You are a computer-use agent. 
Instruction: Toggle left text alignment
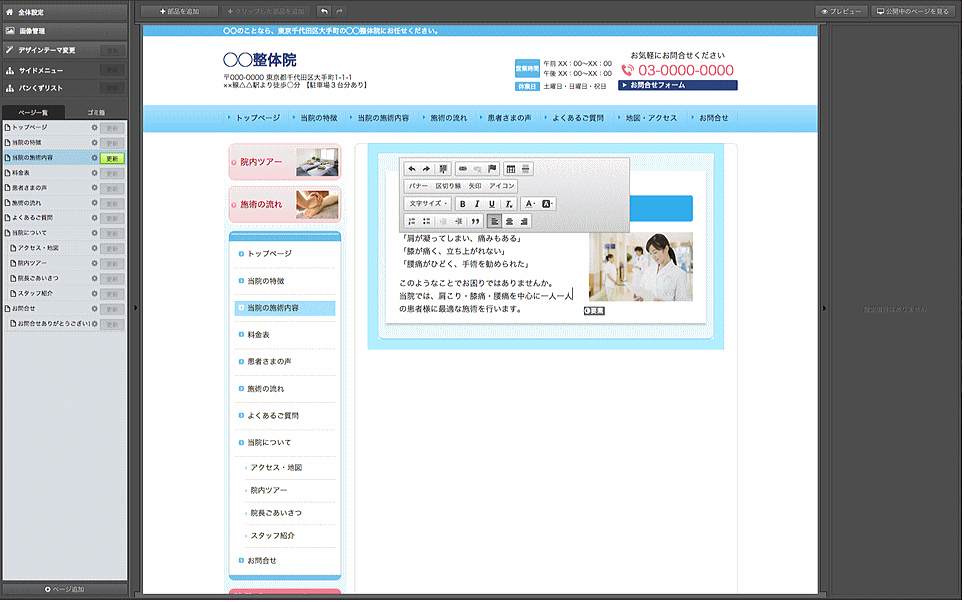[494, 221]
